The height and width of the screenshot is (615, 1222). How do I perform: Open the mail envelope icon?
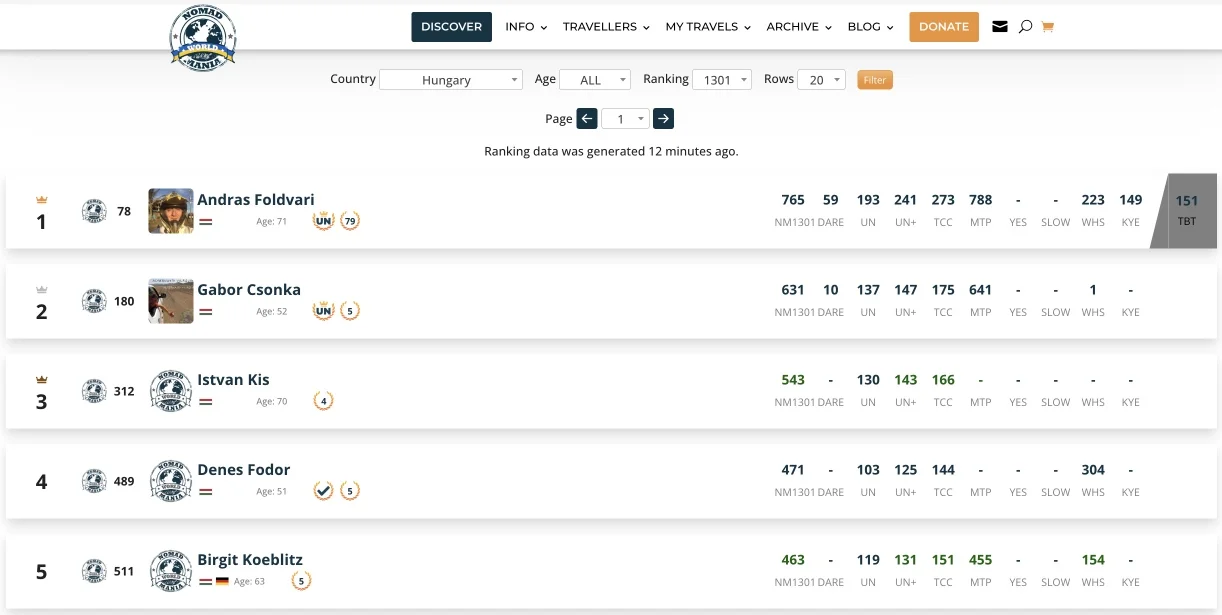click(x=999, y=27)
